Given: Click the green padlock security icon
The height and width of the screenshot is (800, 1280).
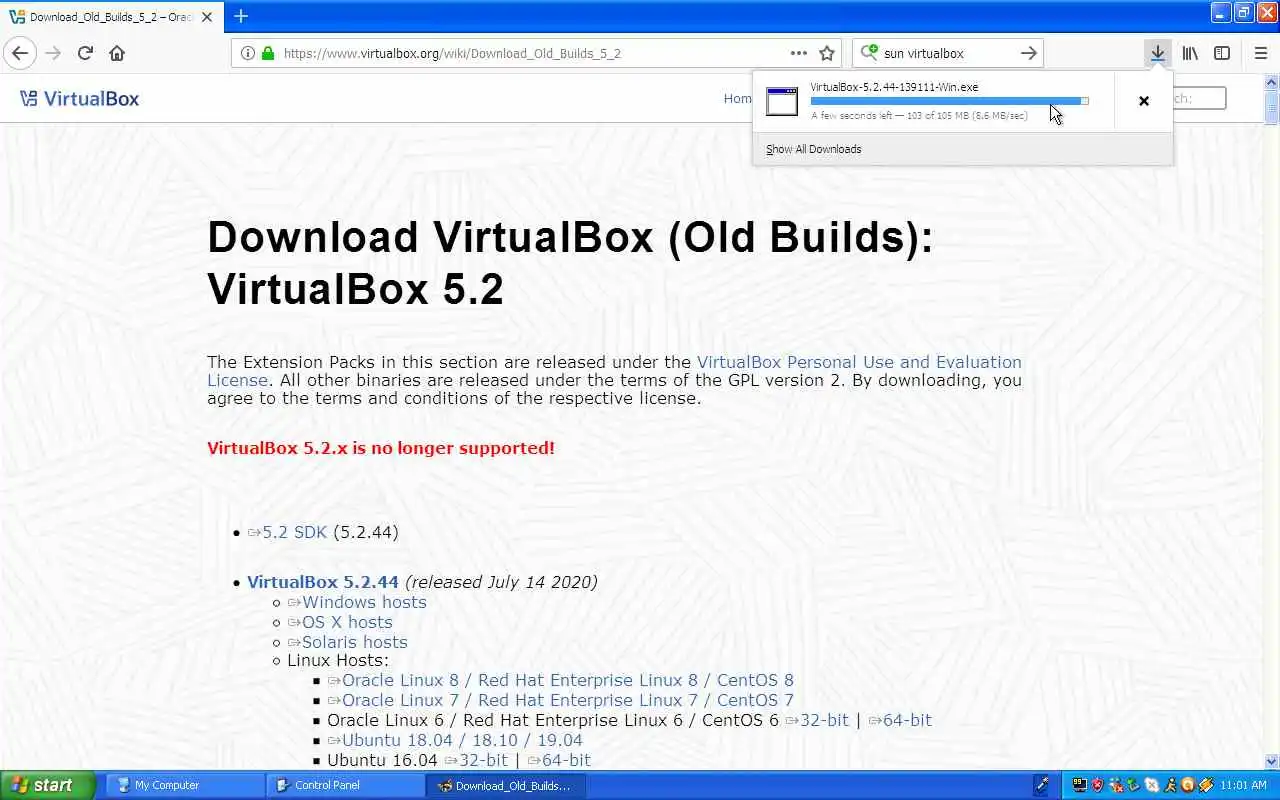Looking at the screenshot, I should pyautogui.click(x=267, y=53).
